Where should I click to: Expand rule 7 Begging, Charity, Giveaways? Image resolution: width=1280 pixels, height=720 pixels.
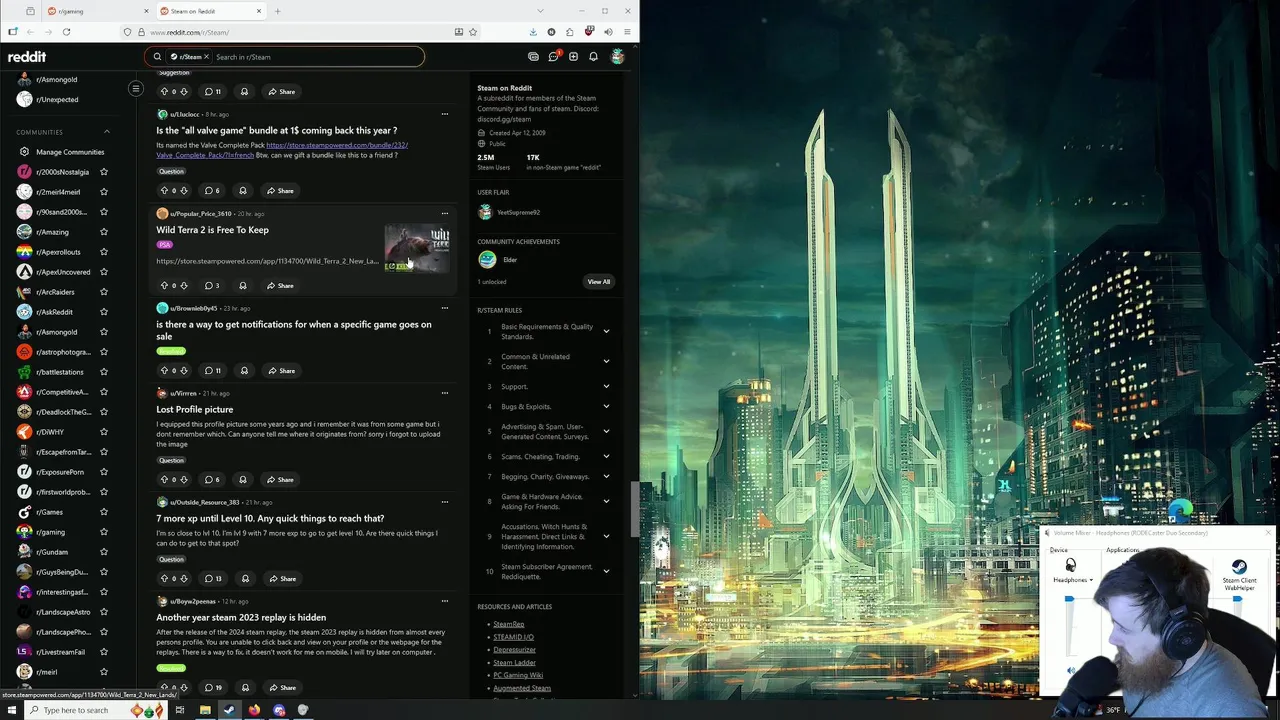606,476
